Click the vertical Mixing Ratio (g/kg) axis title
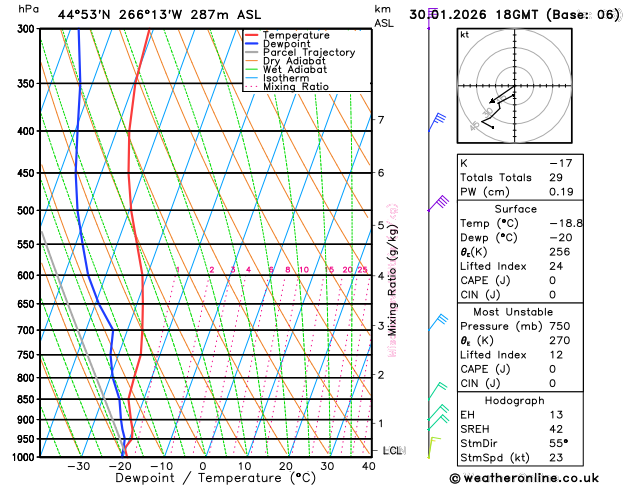This screenshot has height=486, width=629. [393, 281]
